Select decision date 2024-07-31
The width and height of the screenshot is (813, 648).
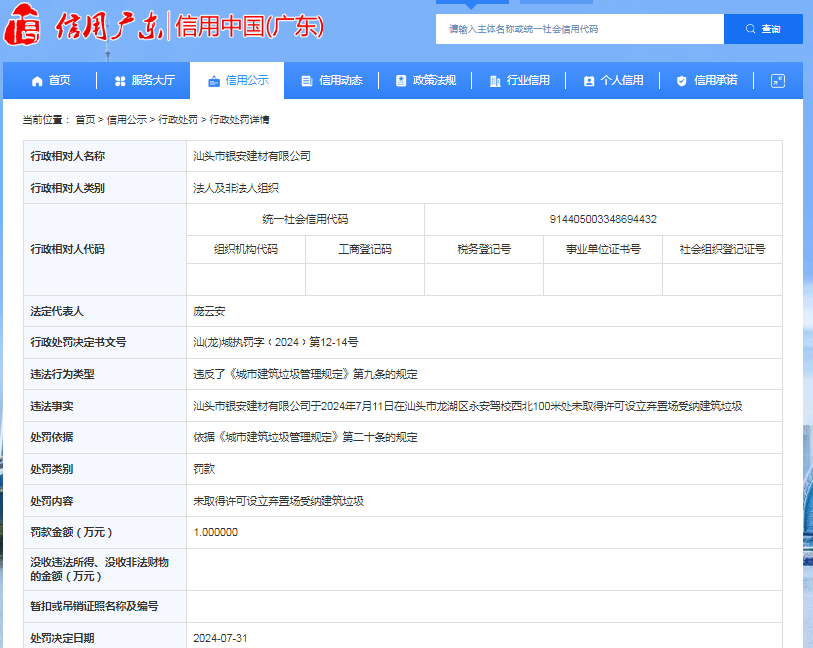[220, 638]
